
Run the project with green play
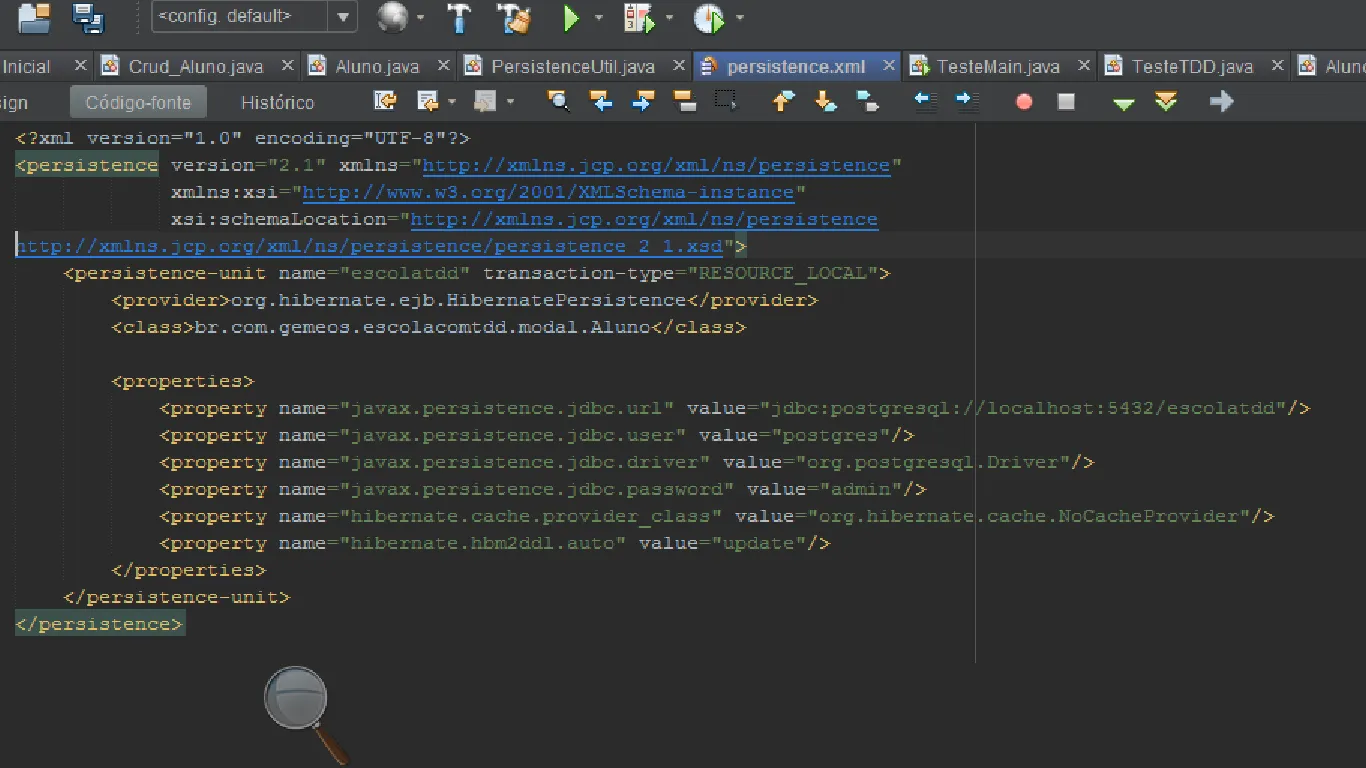pyautogui.click(x=570, y=17)
